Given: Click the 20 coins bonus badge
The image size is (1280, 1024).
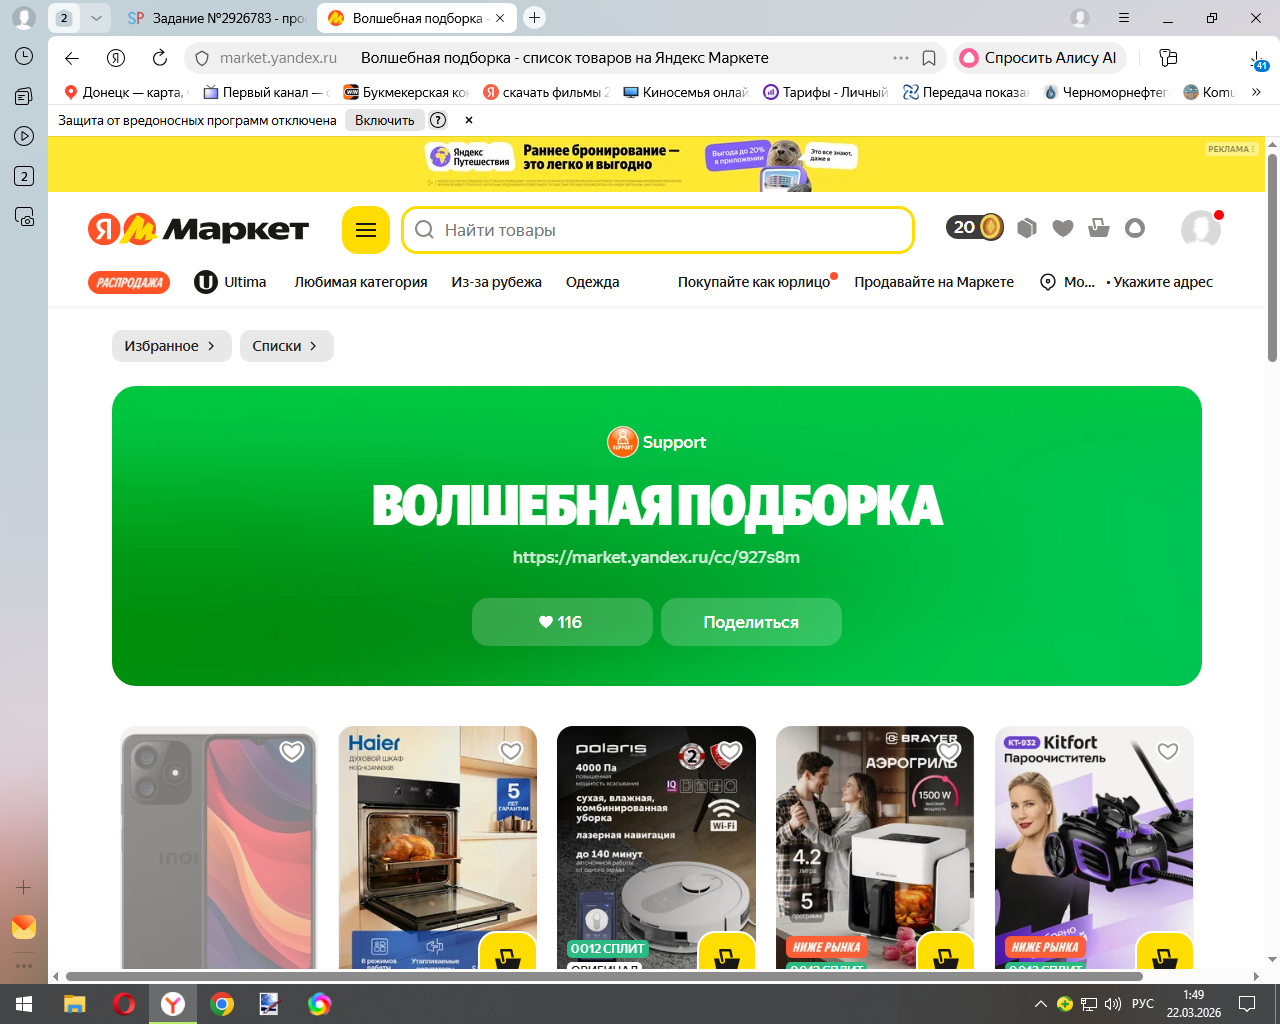Looking at the screenshot, I should [975, 227].
